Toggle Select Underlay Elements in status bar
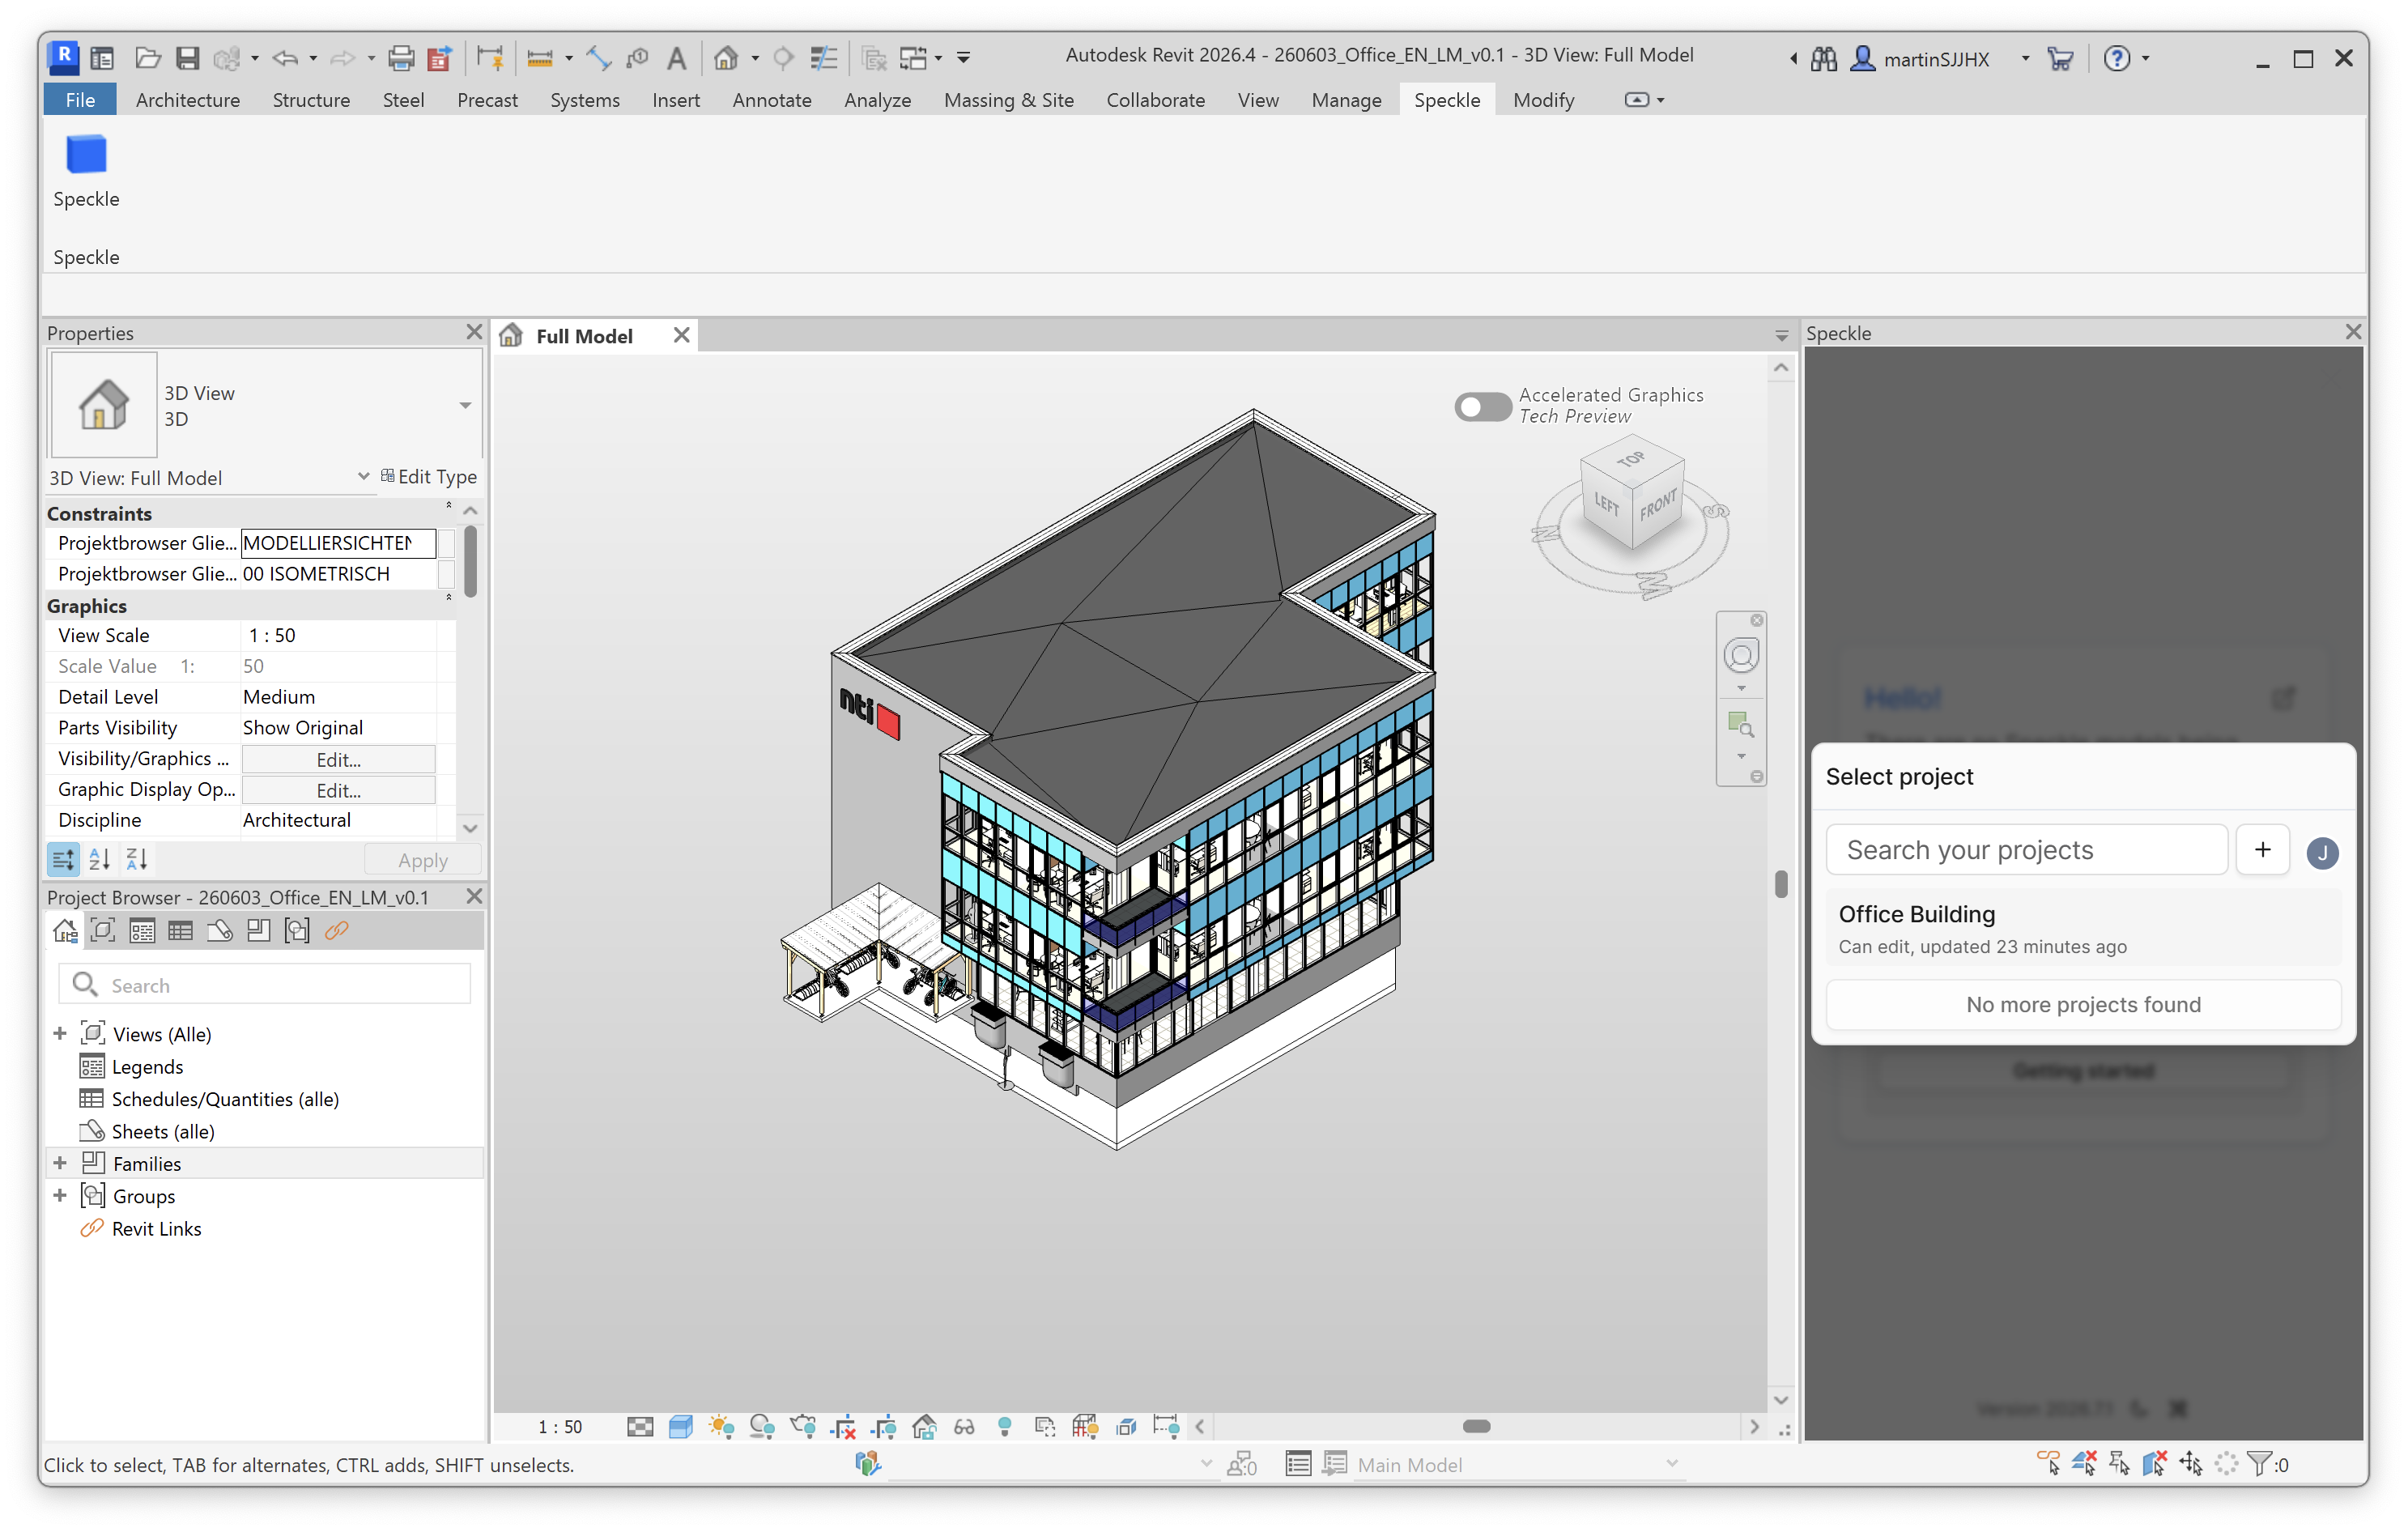The image size is (2408, 1532). (x=2084, y=1464)
